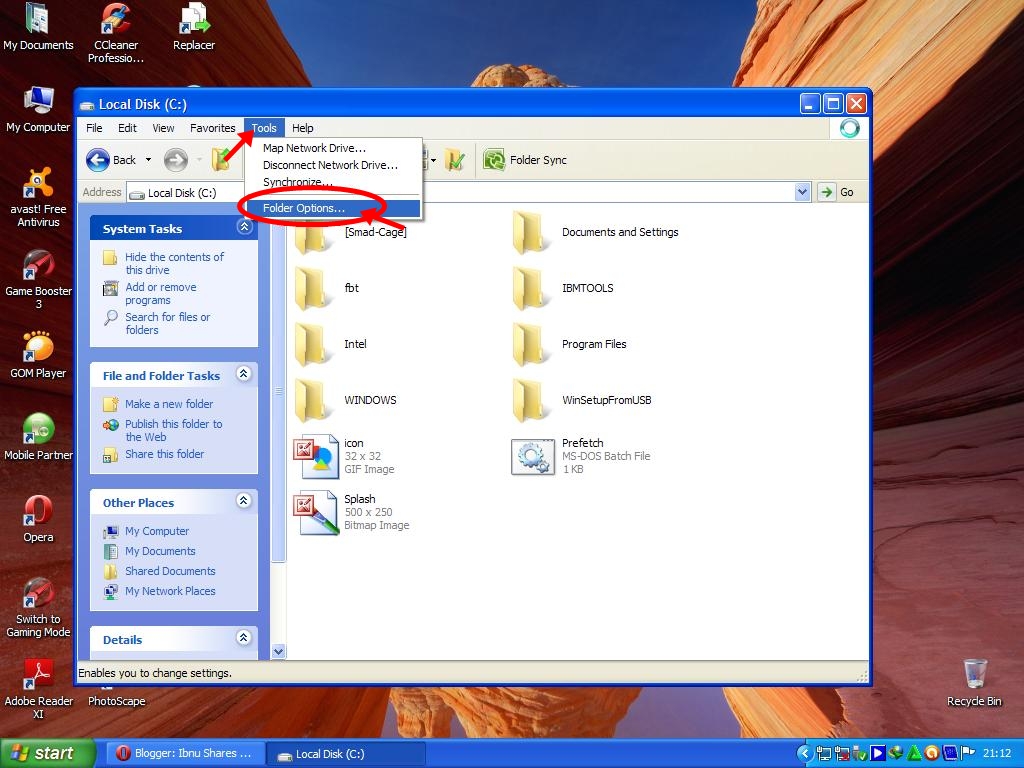Select the Documents and Settings folder
The height and width of the screenshot is (768, 1024).
595,232
